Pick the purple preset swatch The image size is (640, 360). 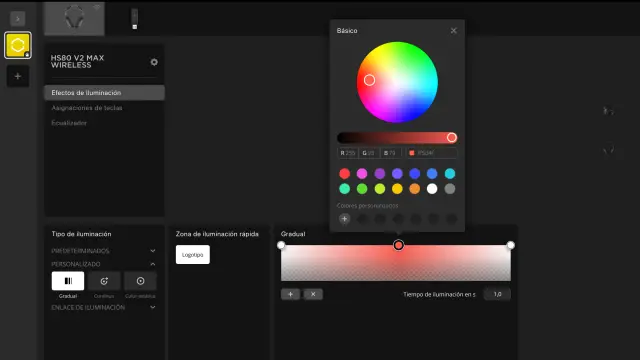[380, 173]
